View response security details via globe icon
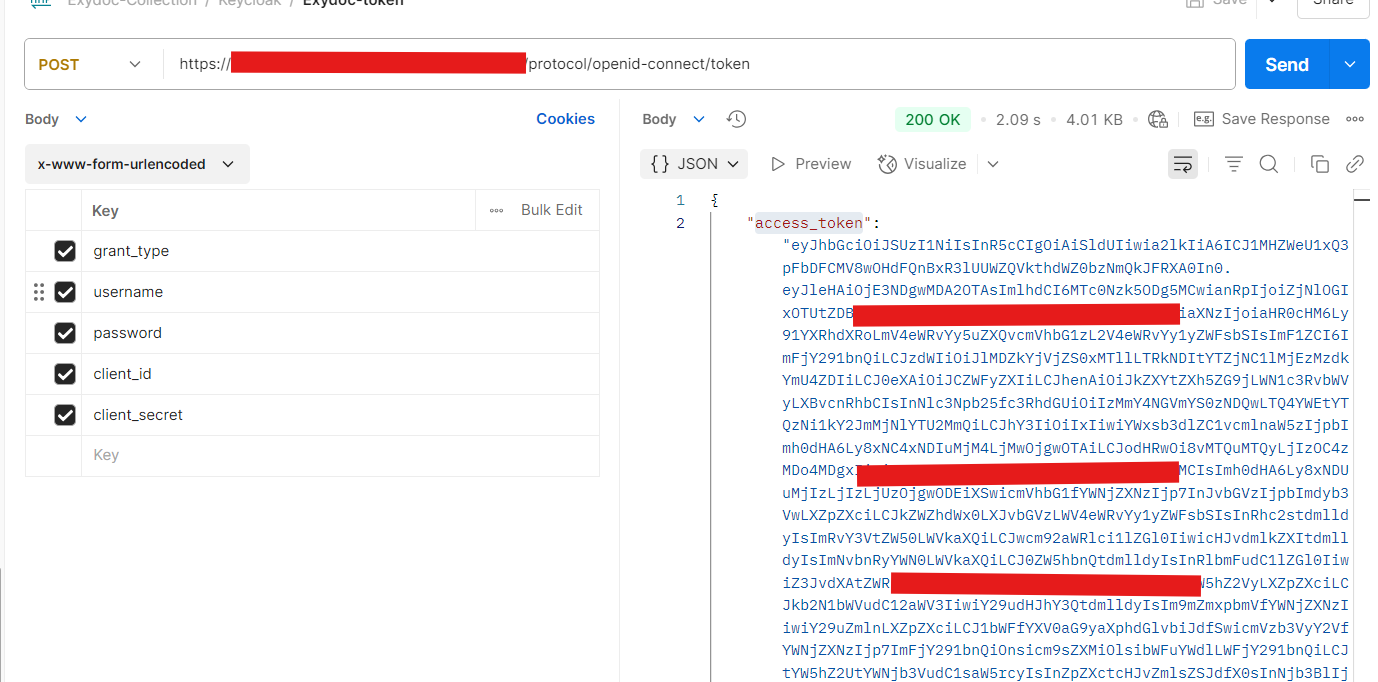1378x682 pixels. (1158, 119)
